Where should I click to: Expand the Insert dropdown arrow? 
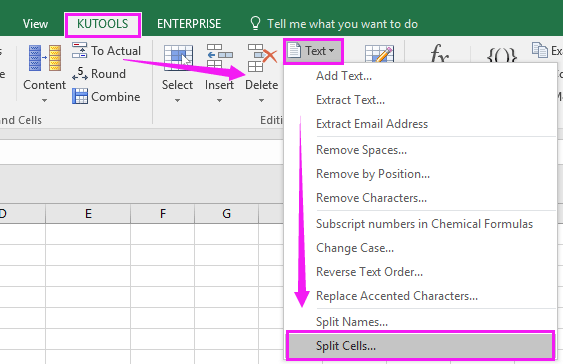(219, 101)
